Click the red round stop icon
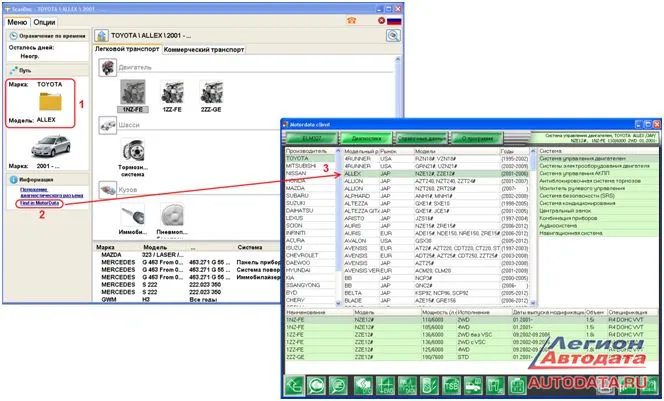 coord(381,20)
